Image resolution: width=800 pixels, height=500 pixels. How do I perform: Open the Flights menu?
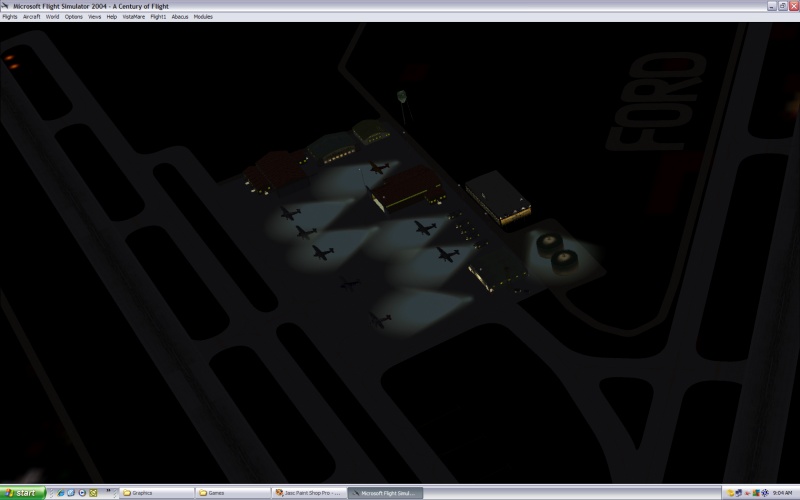point(10,17)
